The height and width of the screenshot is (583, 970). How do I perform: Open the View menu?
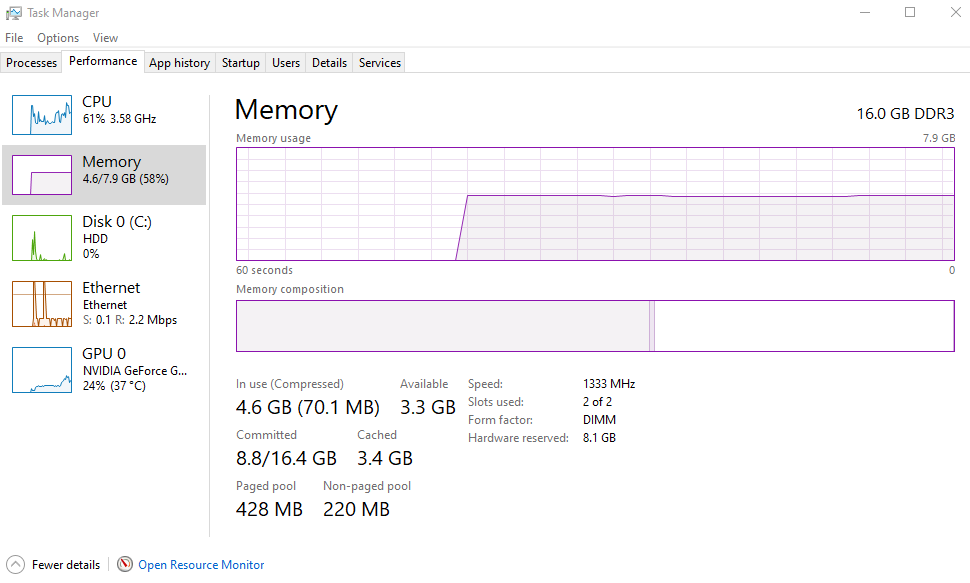[105, 38]
